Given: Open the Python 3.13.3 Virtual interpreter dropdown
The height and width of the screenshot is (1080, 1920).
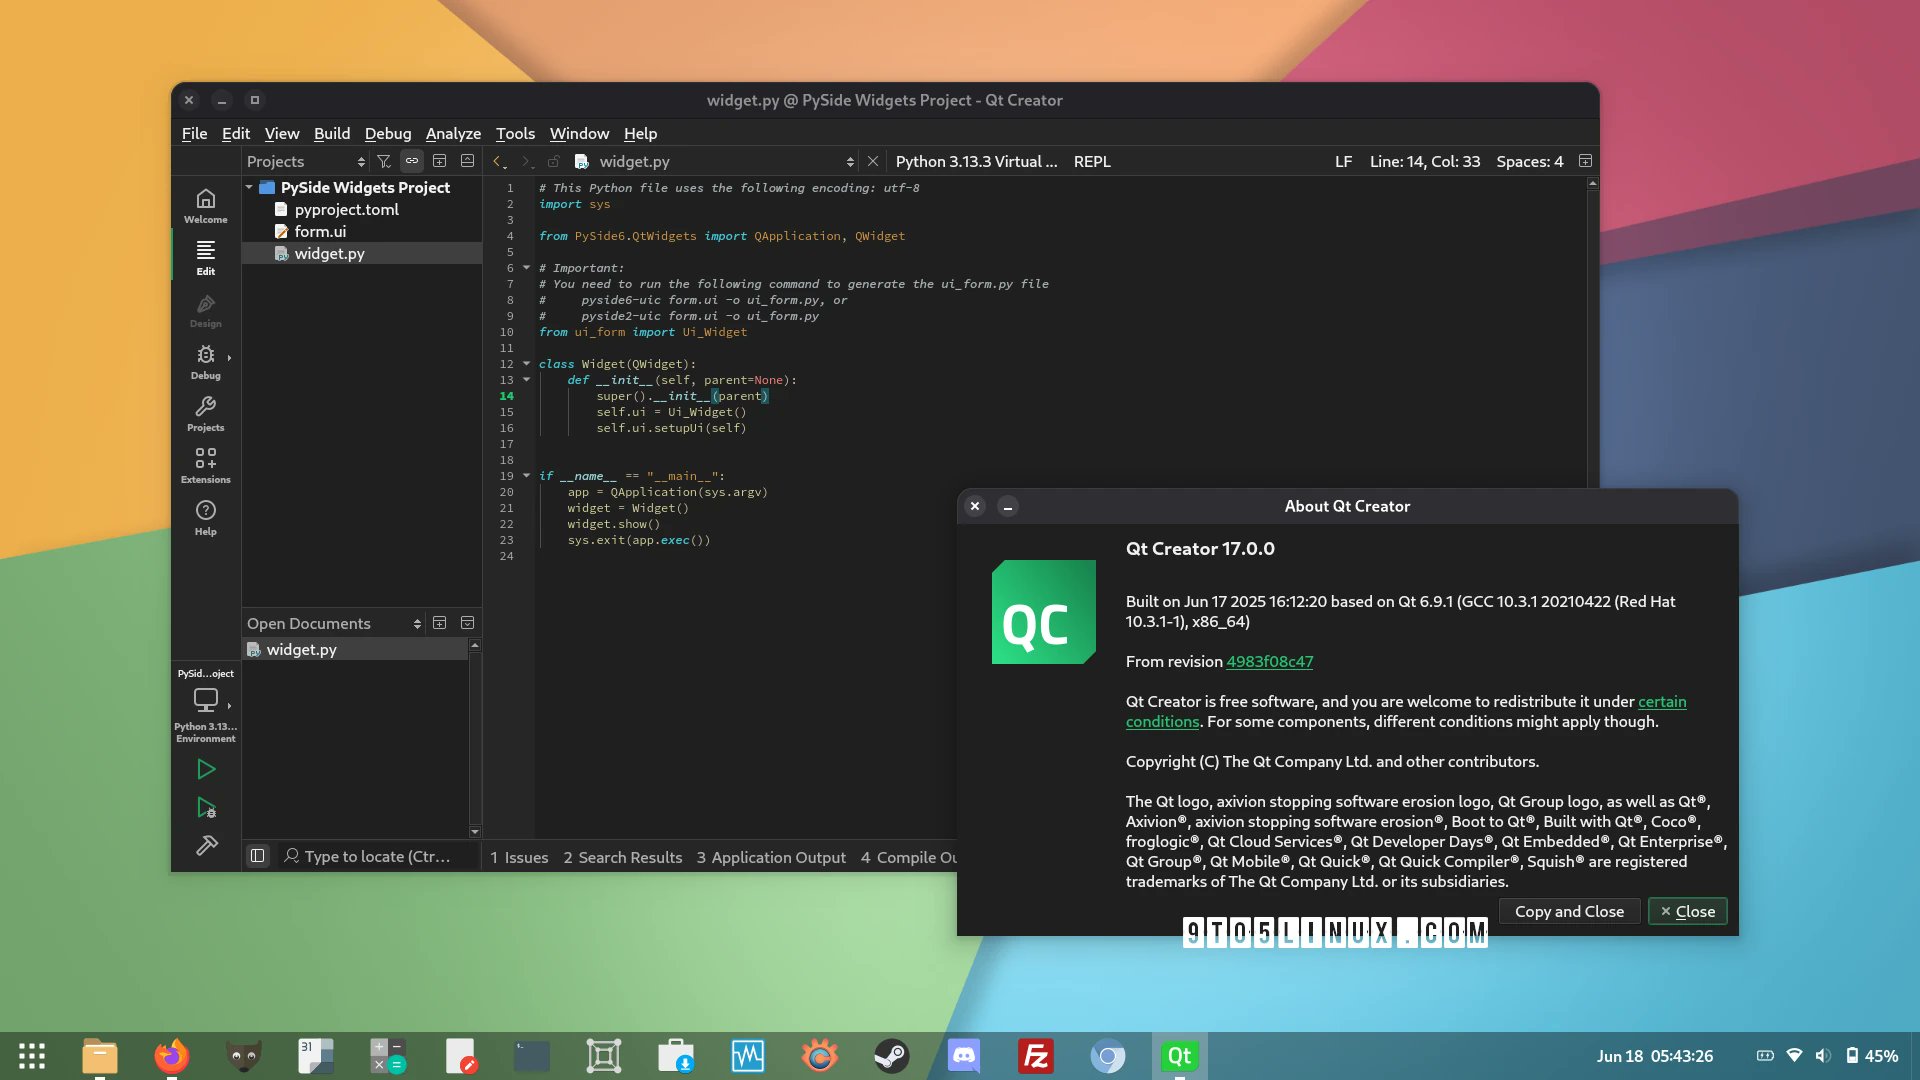Looking at the screenshot, I should pos(977,161).
